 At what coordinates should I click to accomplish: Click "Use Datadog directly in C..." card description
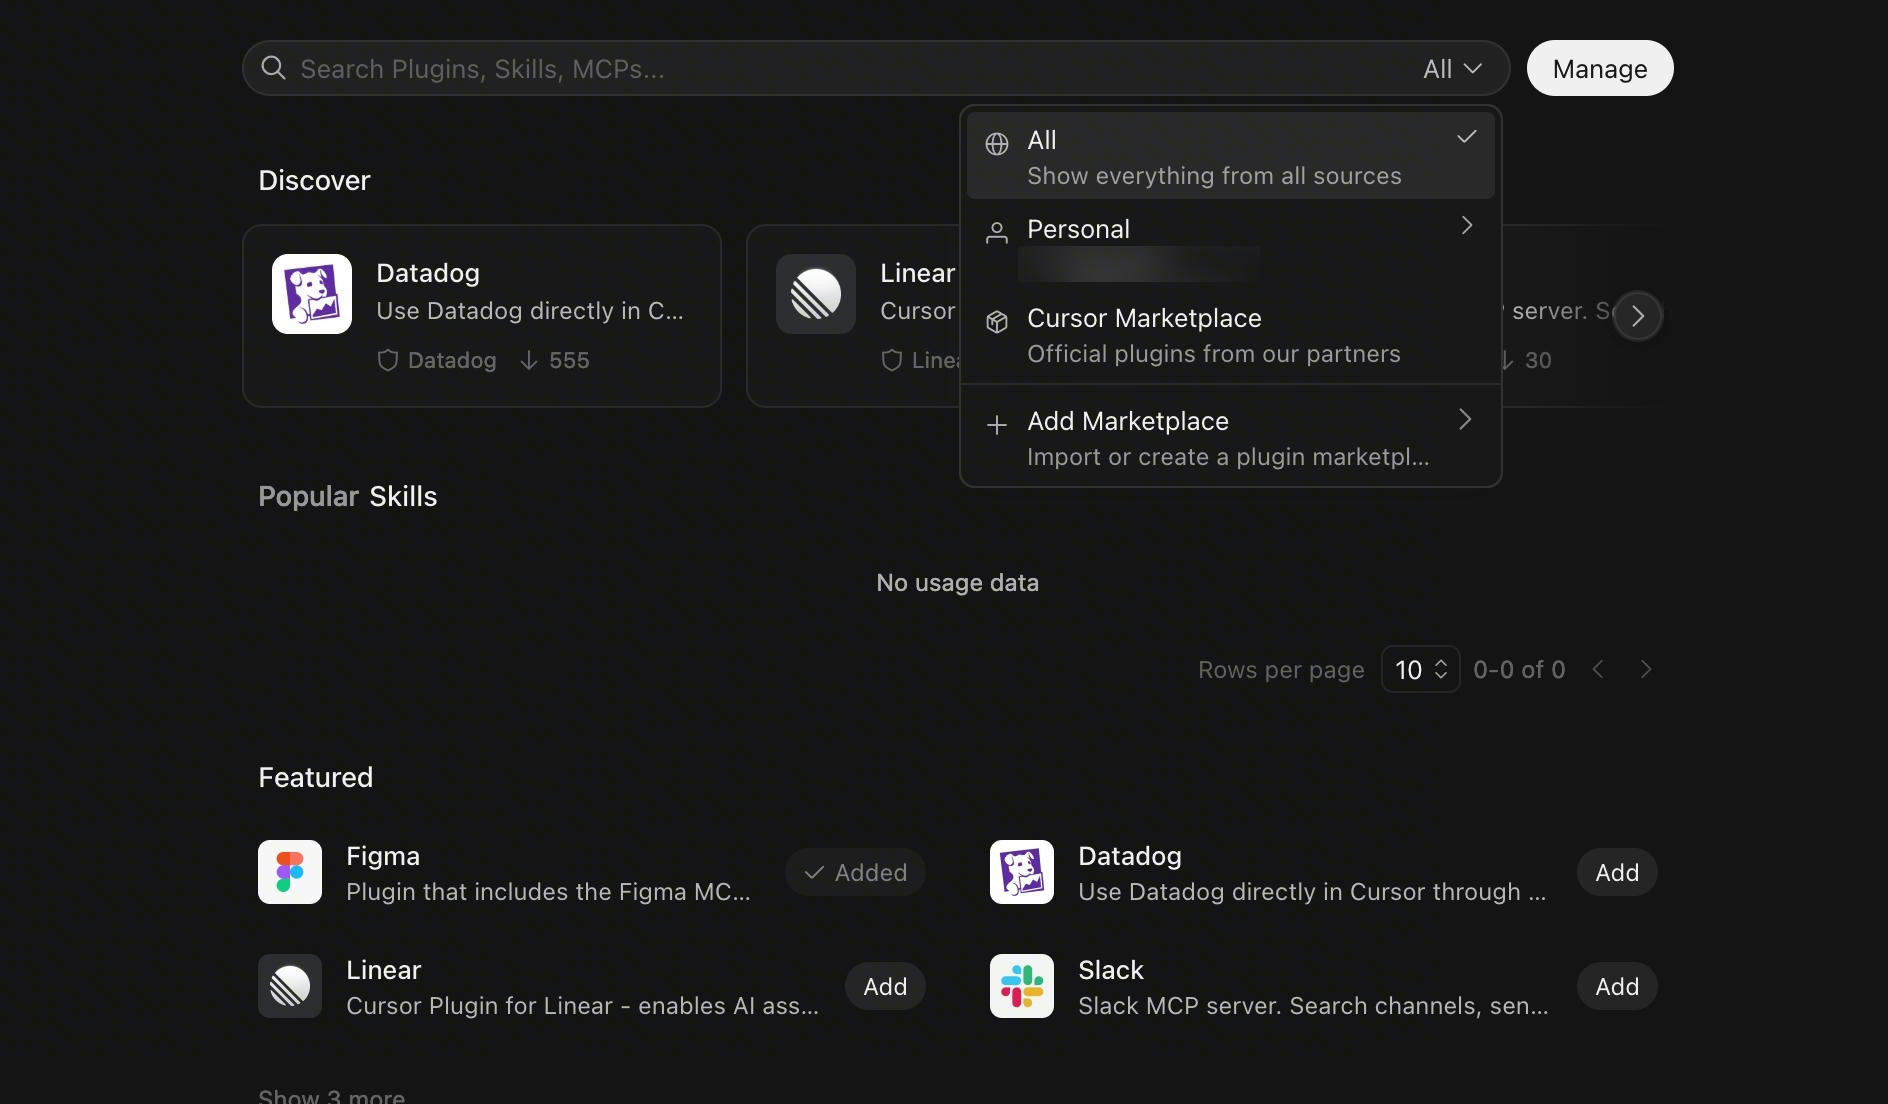click(x=530, y=311)
